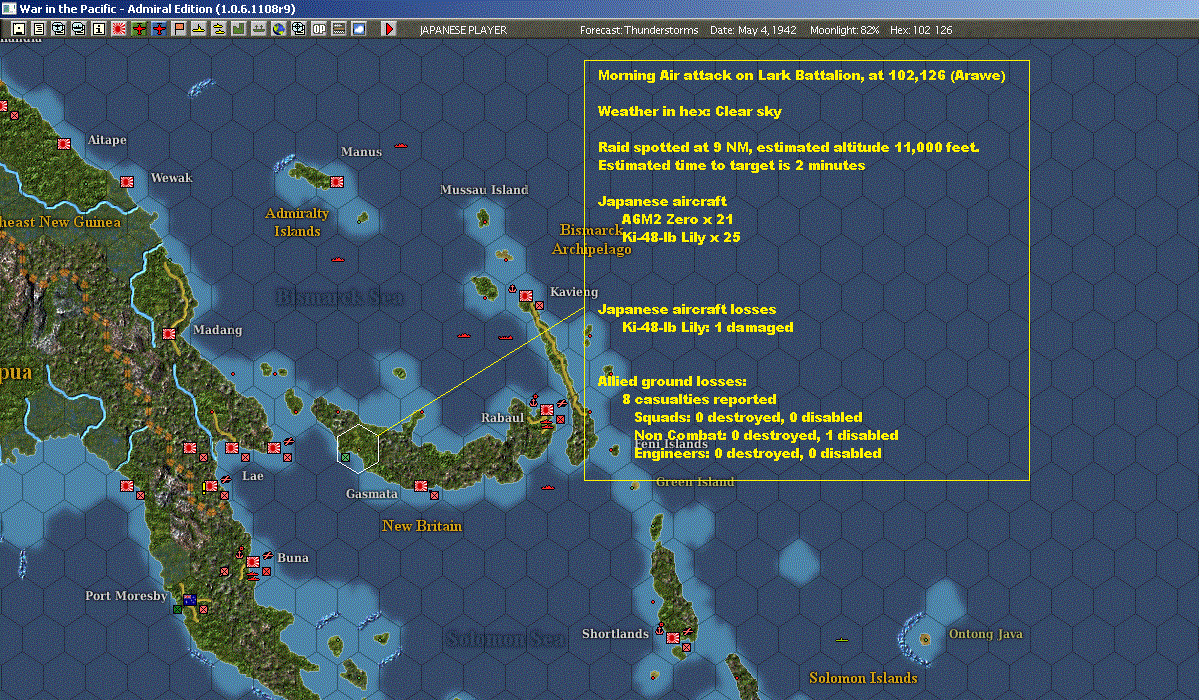Select the Japanese base marker at Madang
The image size is (1199, 700).
[169, 334]
